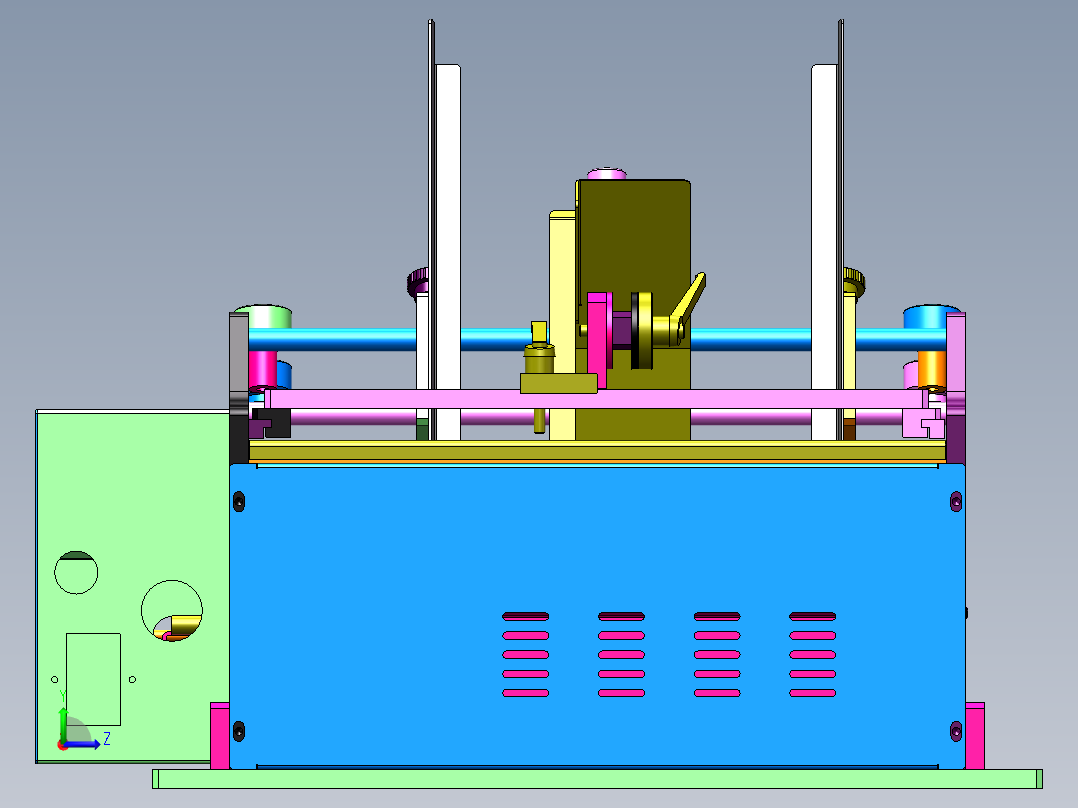Select the long green base plate
Image resolution: width=1078 pixels, height=808 pixels.
click(597, 778)
